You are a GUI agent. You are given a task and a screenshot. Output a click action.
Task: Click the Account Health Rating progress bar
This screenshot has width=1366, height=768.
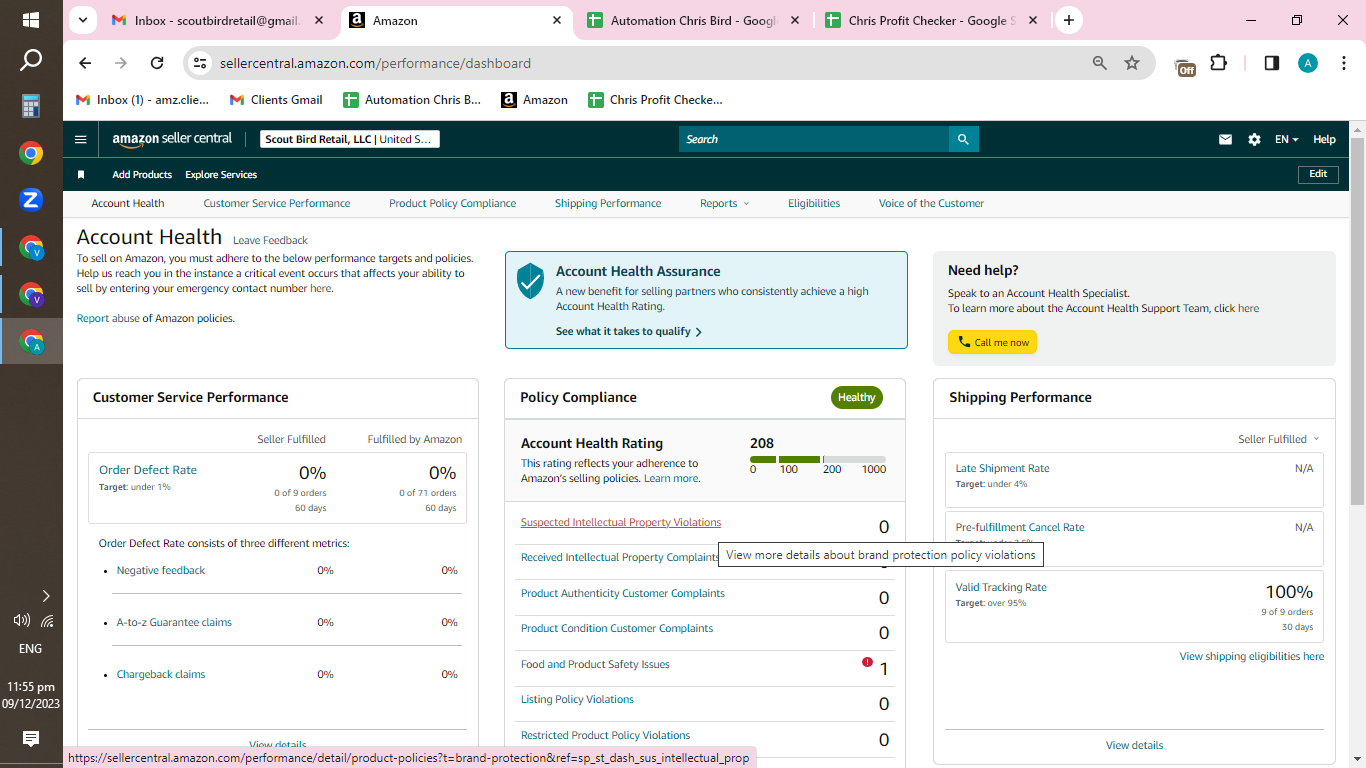818,459
